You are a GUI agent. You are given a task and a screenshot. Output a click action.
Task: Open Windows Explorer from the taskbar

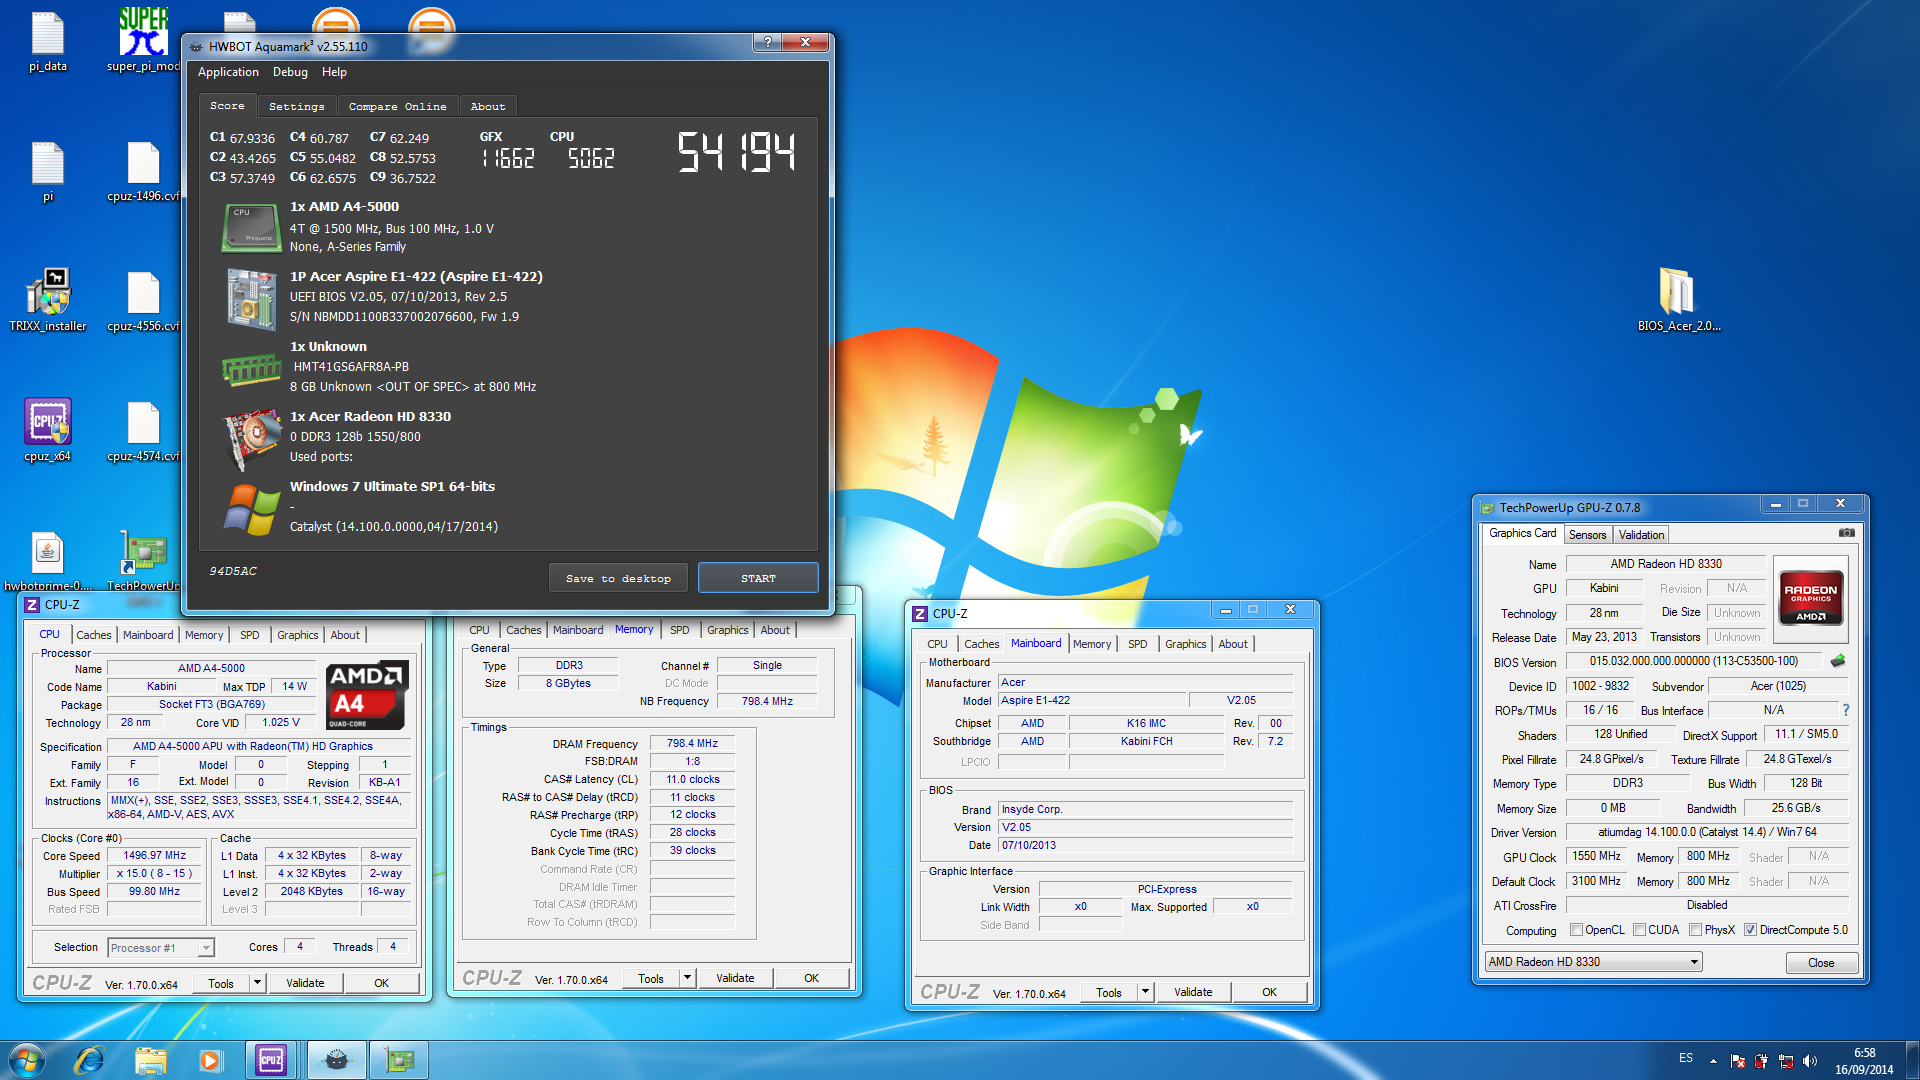click(x=150, y=1060)
